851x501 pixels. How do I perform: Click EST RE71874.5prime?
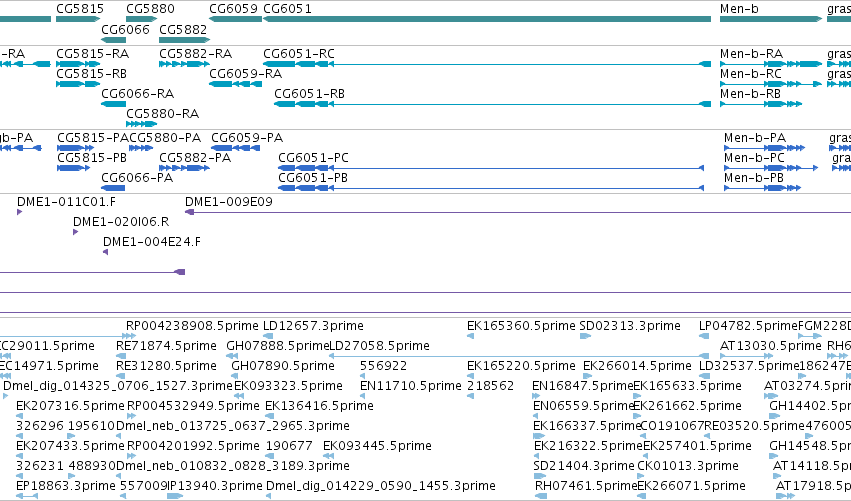point(166,346)
